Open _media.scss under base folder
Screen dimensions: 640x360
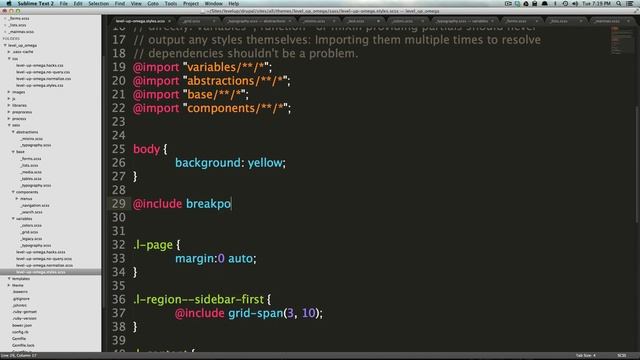pos(31,172)
